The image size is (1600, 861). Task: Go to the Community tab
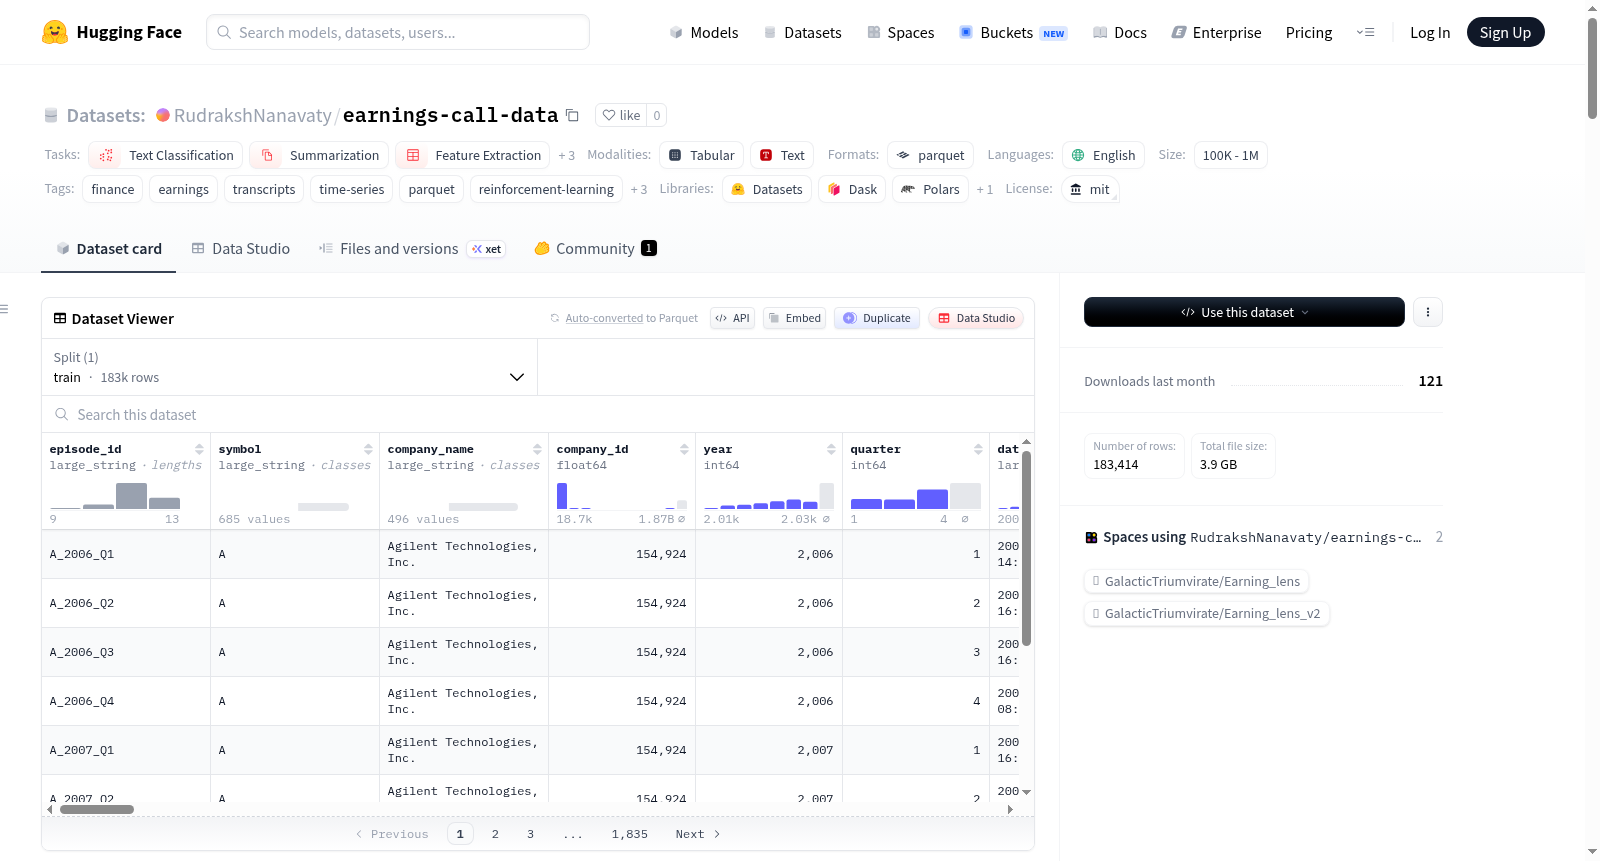595,249
